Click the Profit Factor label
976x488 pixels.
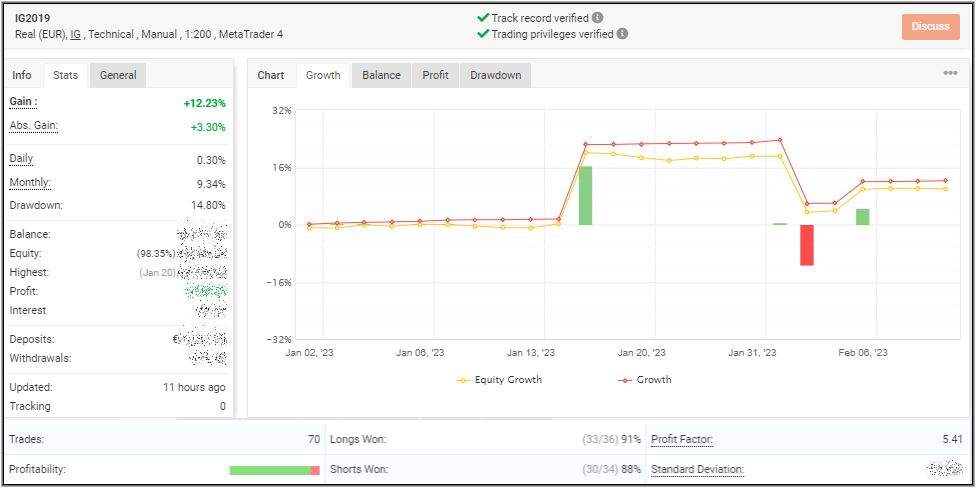coord(681,440)
